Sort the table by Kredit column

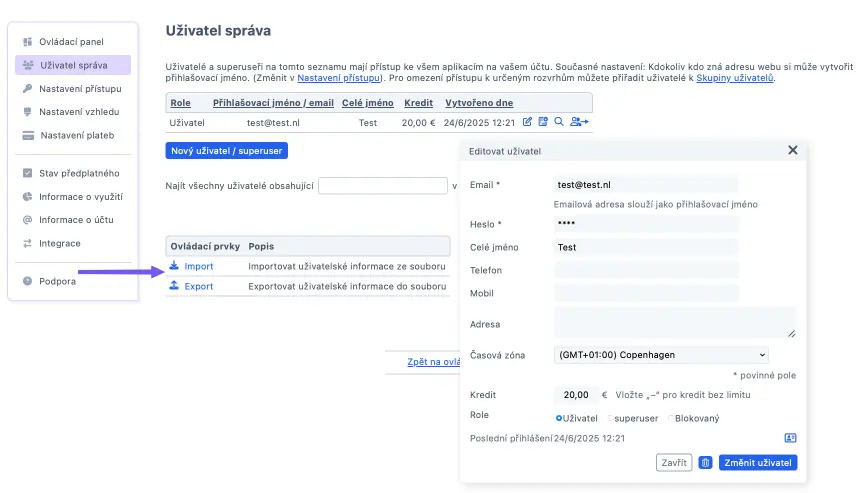(419, 103)
